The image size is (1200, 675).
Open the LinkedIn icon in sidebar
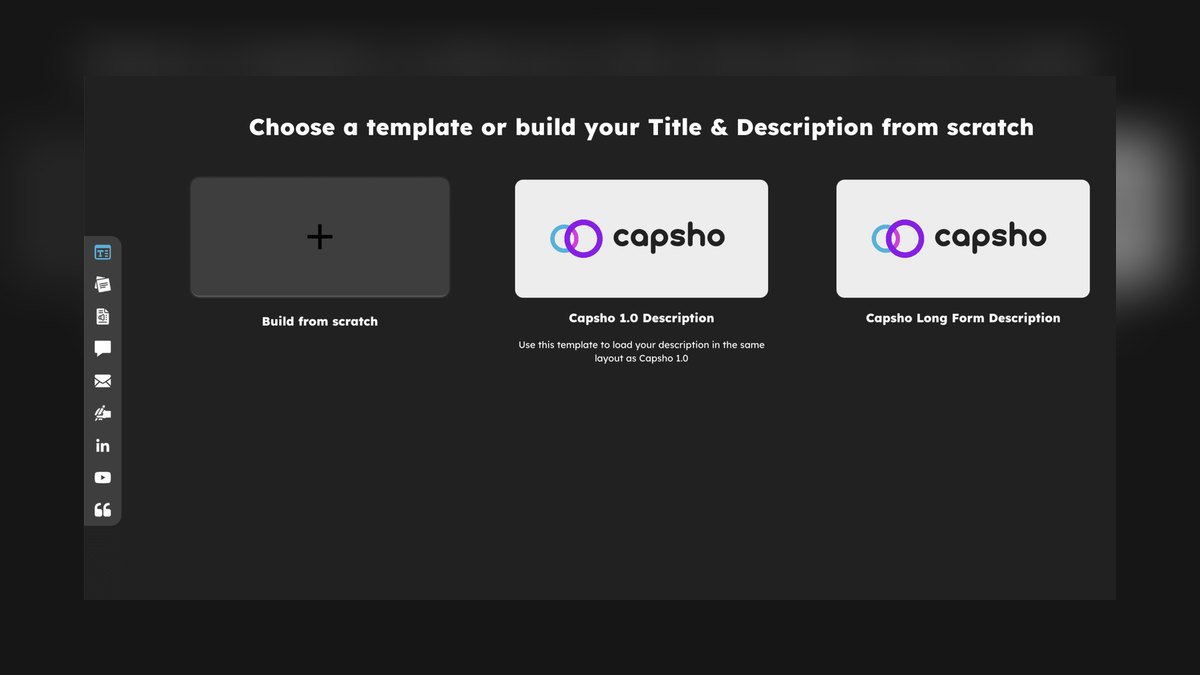pyautogui.click(x=102, y=445)
